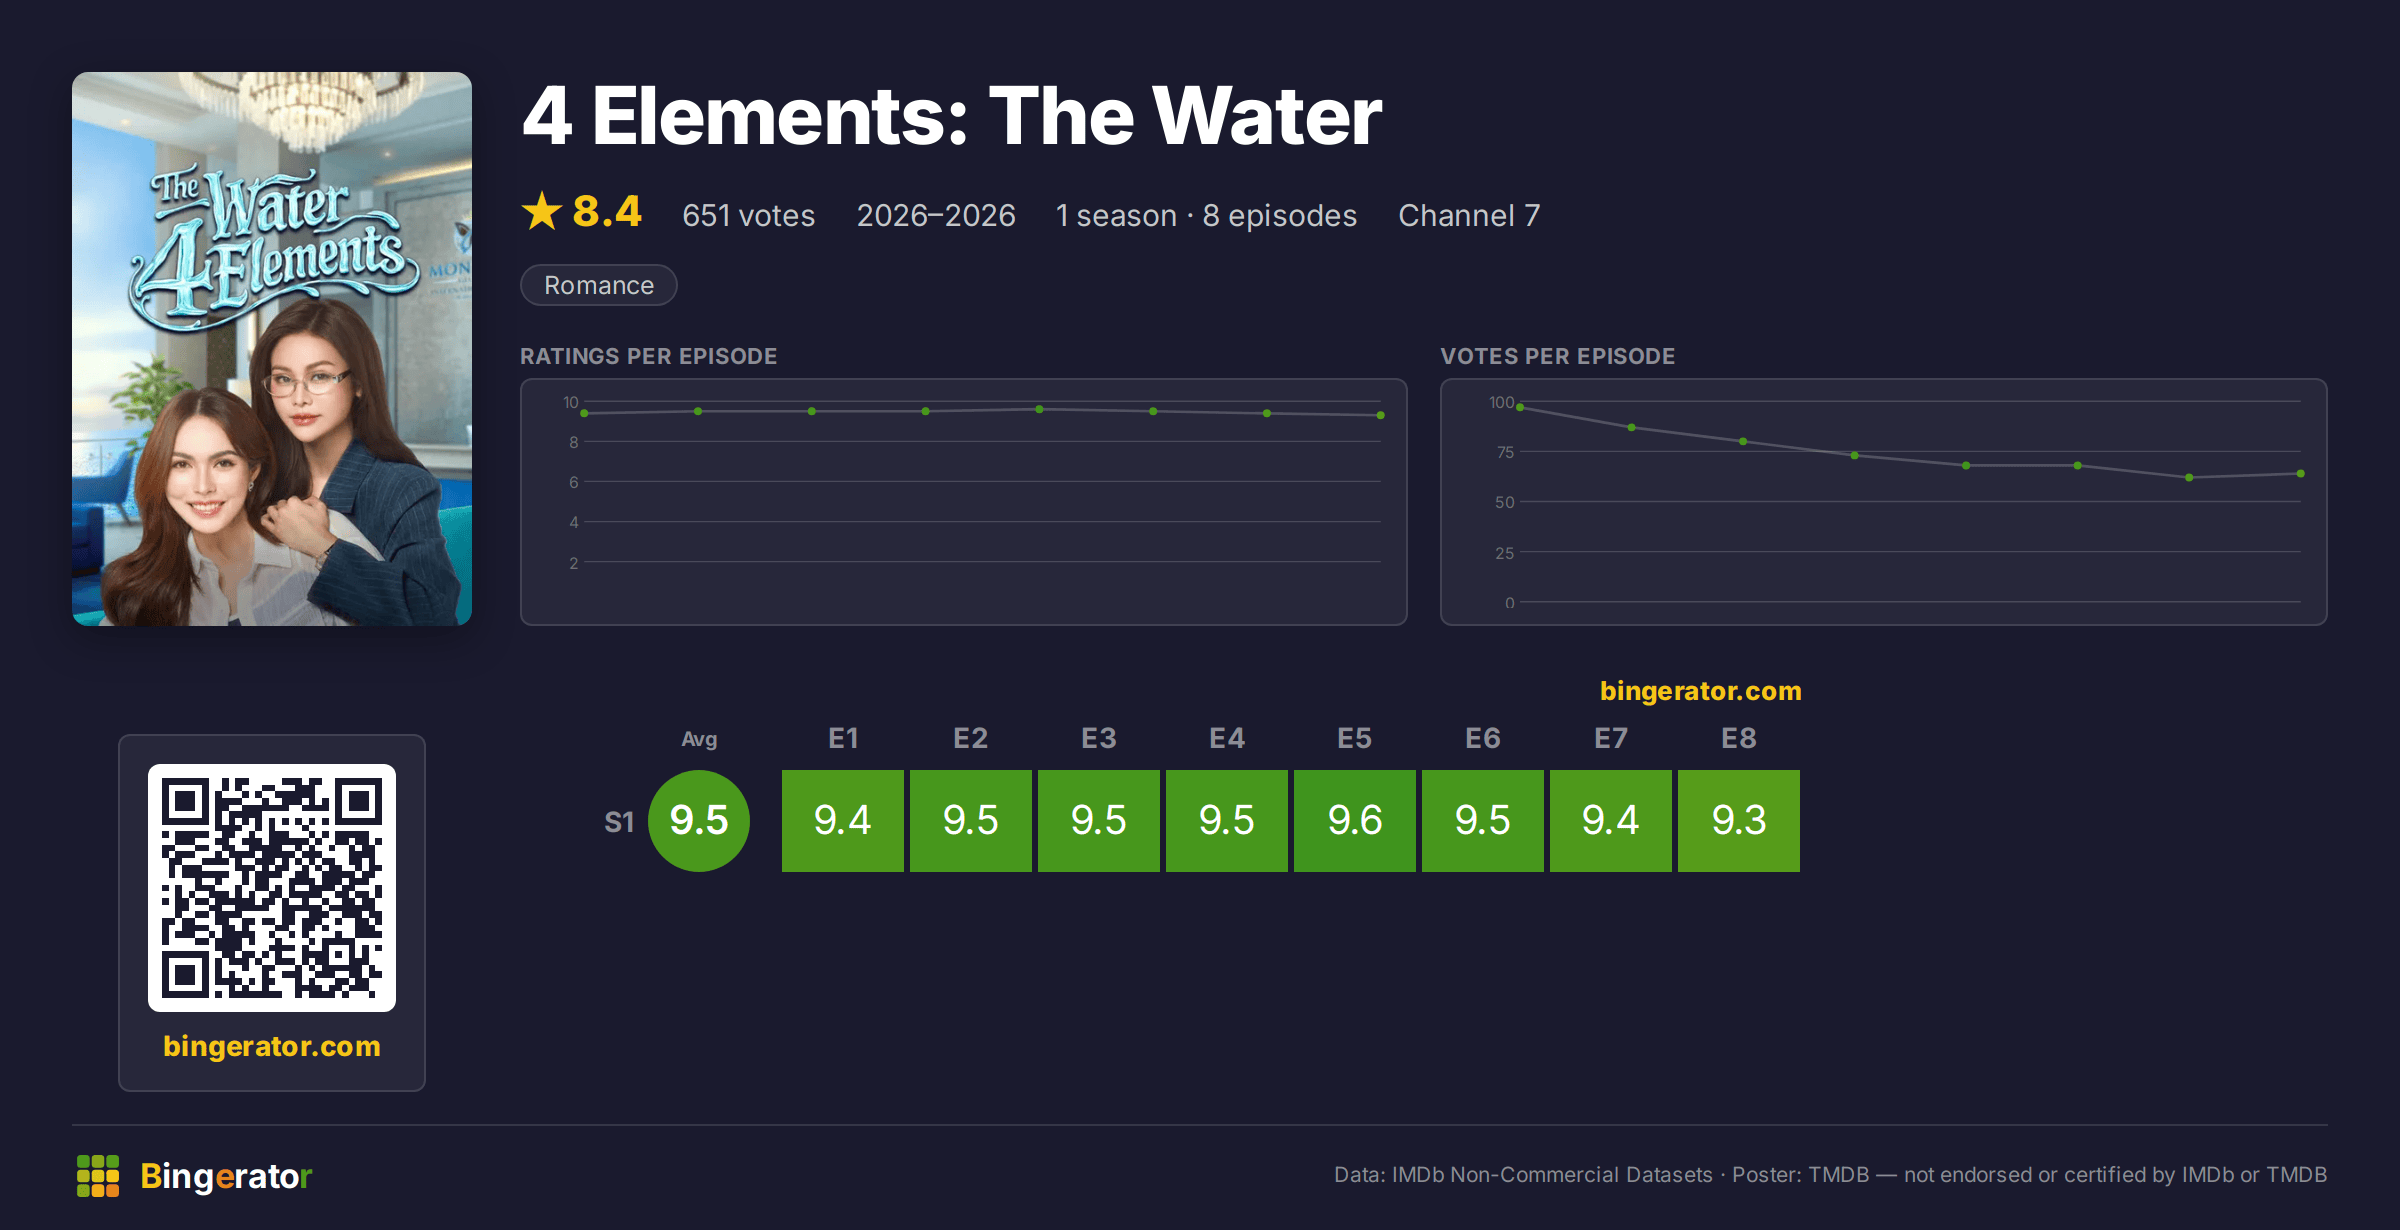
Task: Click the S1 average 9.5 circle
Action: tap(699, 821)
